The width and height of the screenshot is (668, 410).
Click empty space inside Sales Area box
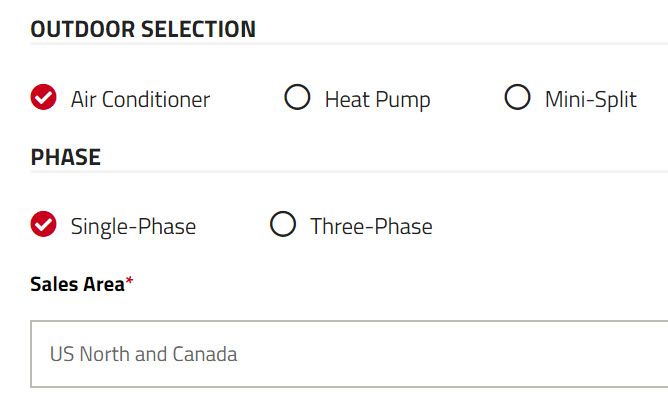point(447,354)
